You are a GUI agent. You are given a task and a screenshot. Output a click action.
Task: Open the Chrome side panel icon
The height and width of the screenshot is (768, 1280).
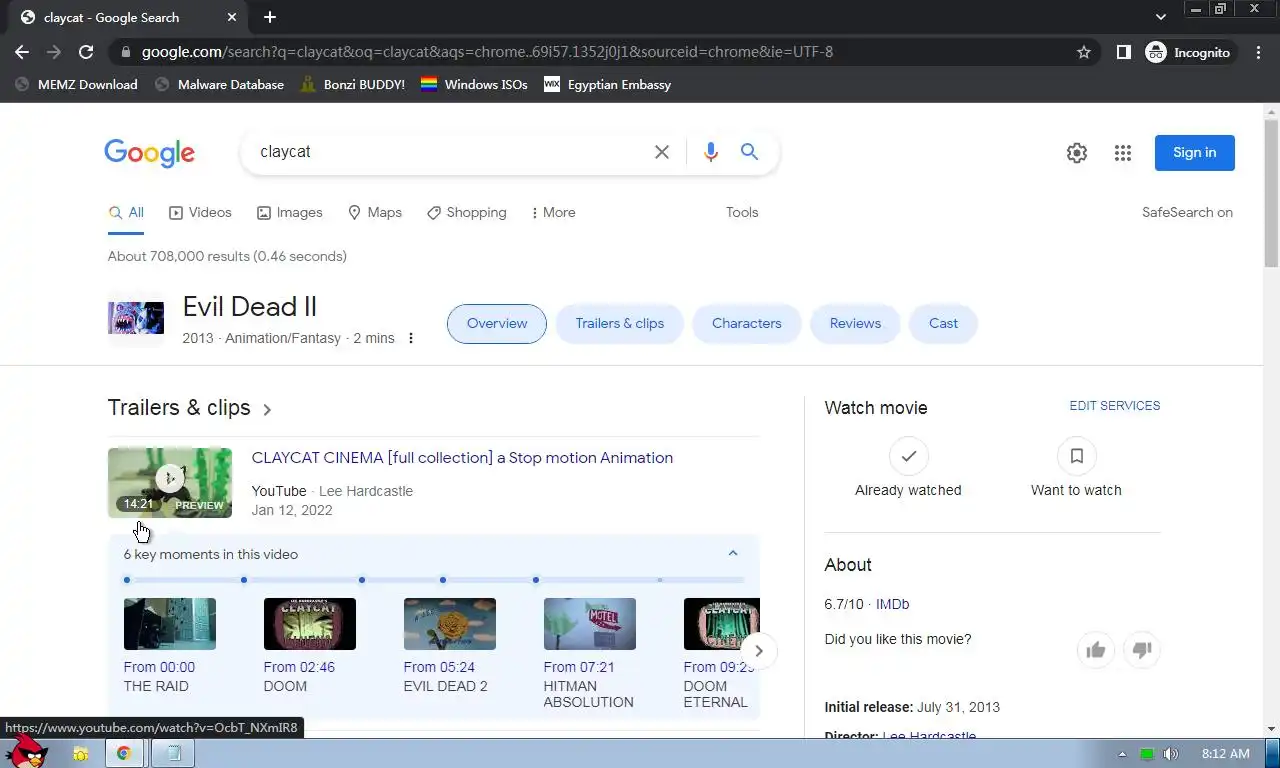(x=1124, y=52)
